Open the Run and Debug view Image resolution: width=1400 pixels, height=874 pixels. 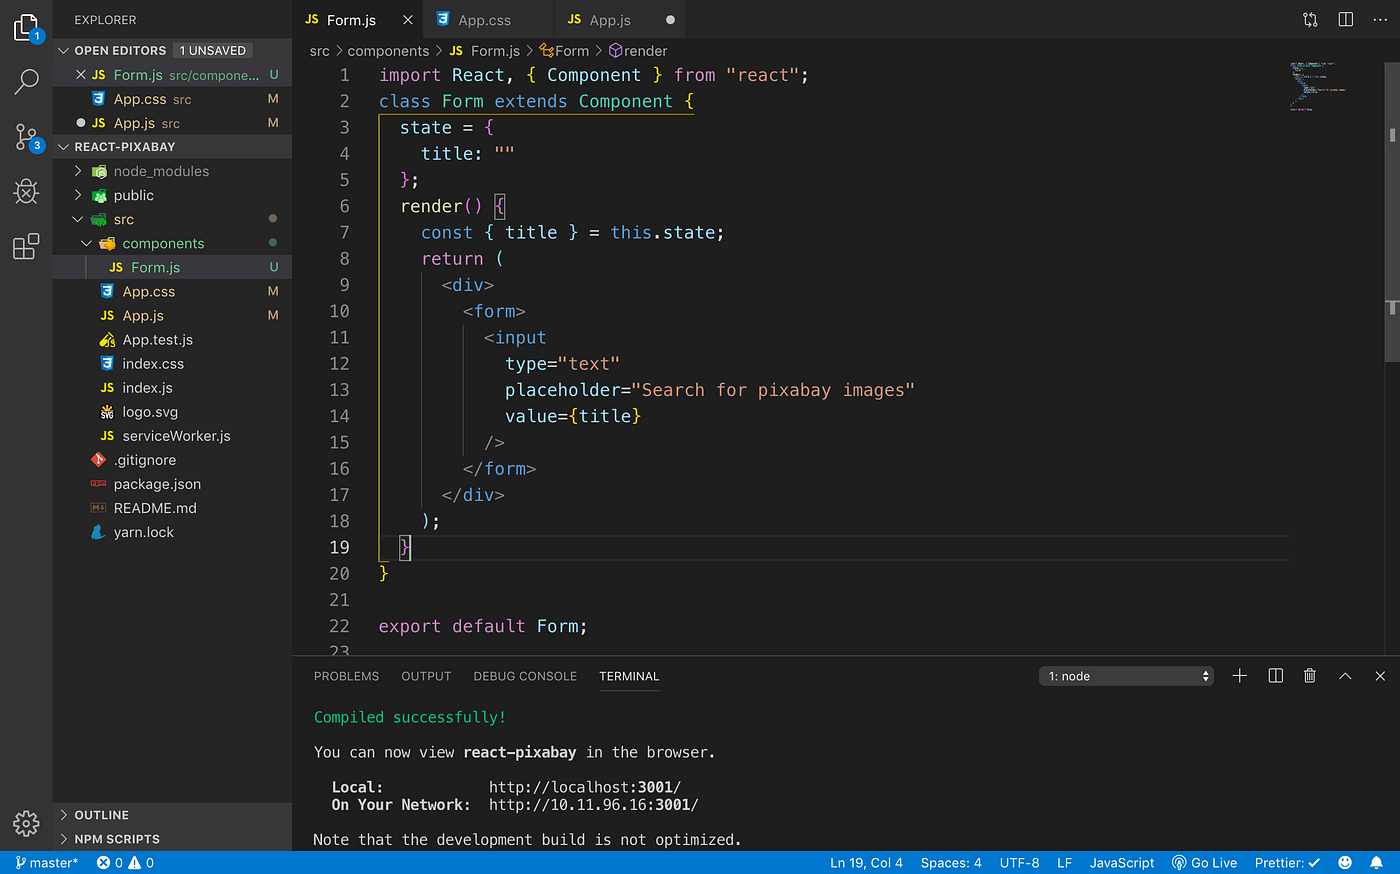tap(26, 191)
